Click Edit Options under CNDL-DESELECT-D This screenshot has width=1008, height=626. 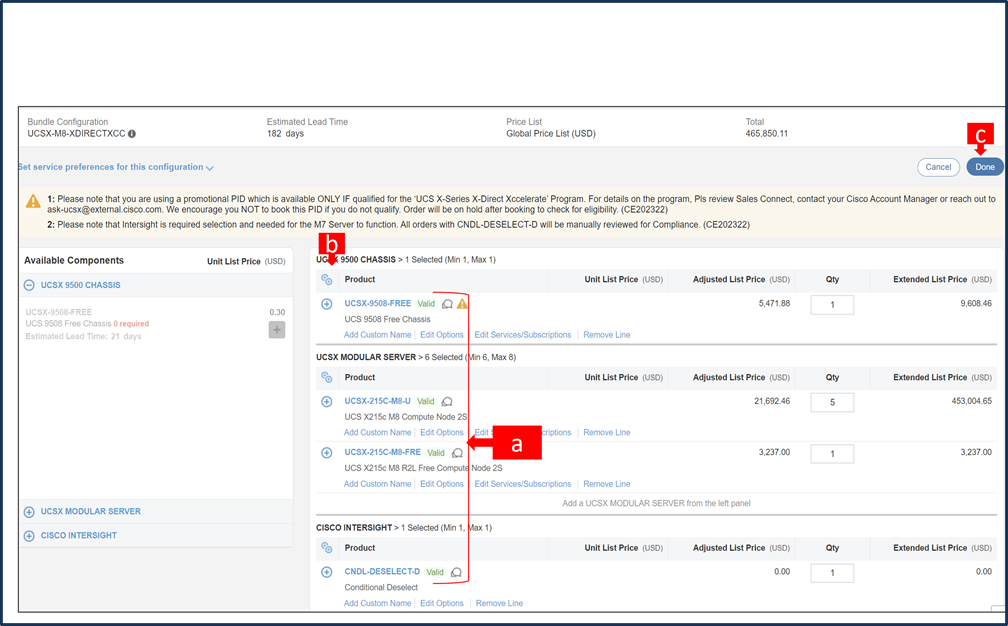pyautogui.click(x=442, y=604)
